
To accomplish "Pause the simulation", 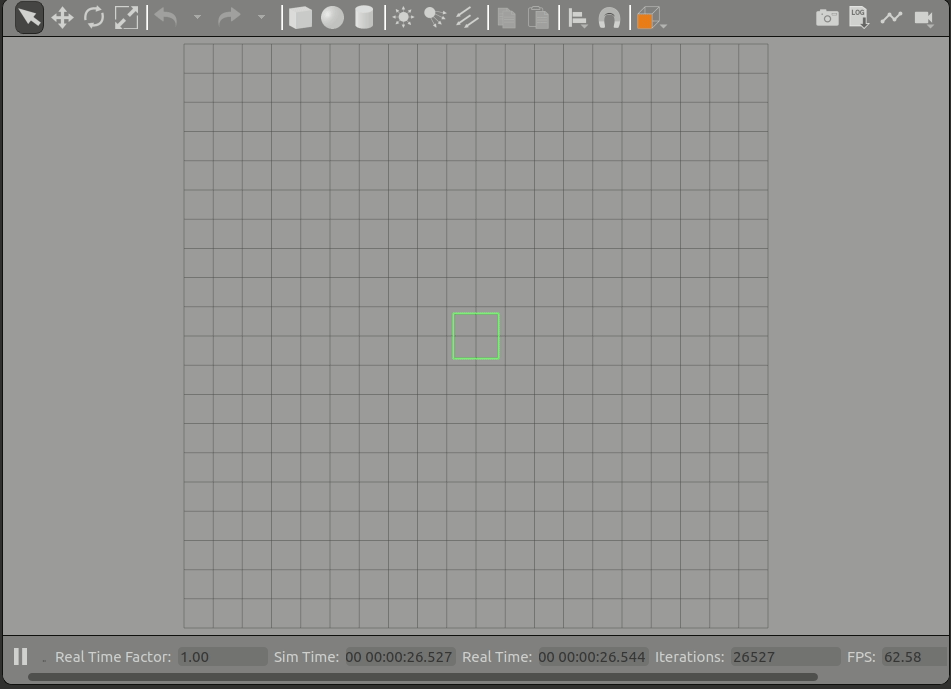I will [21, 657].
